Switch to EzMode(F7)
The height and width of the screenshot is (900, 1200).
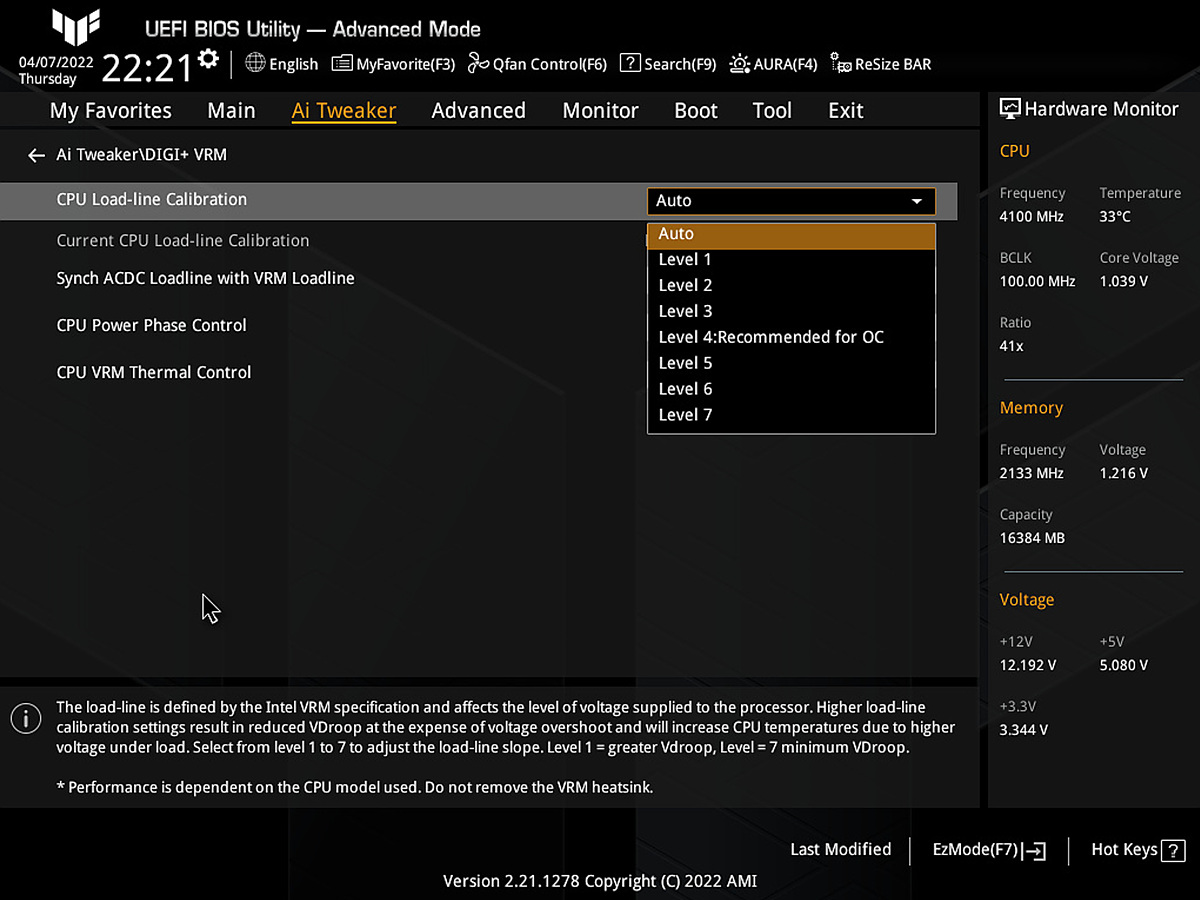[x=989, y=850]
